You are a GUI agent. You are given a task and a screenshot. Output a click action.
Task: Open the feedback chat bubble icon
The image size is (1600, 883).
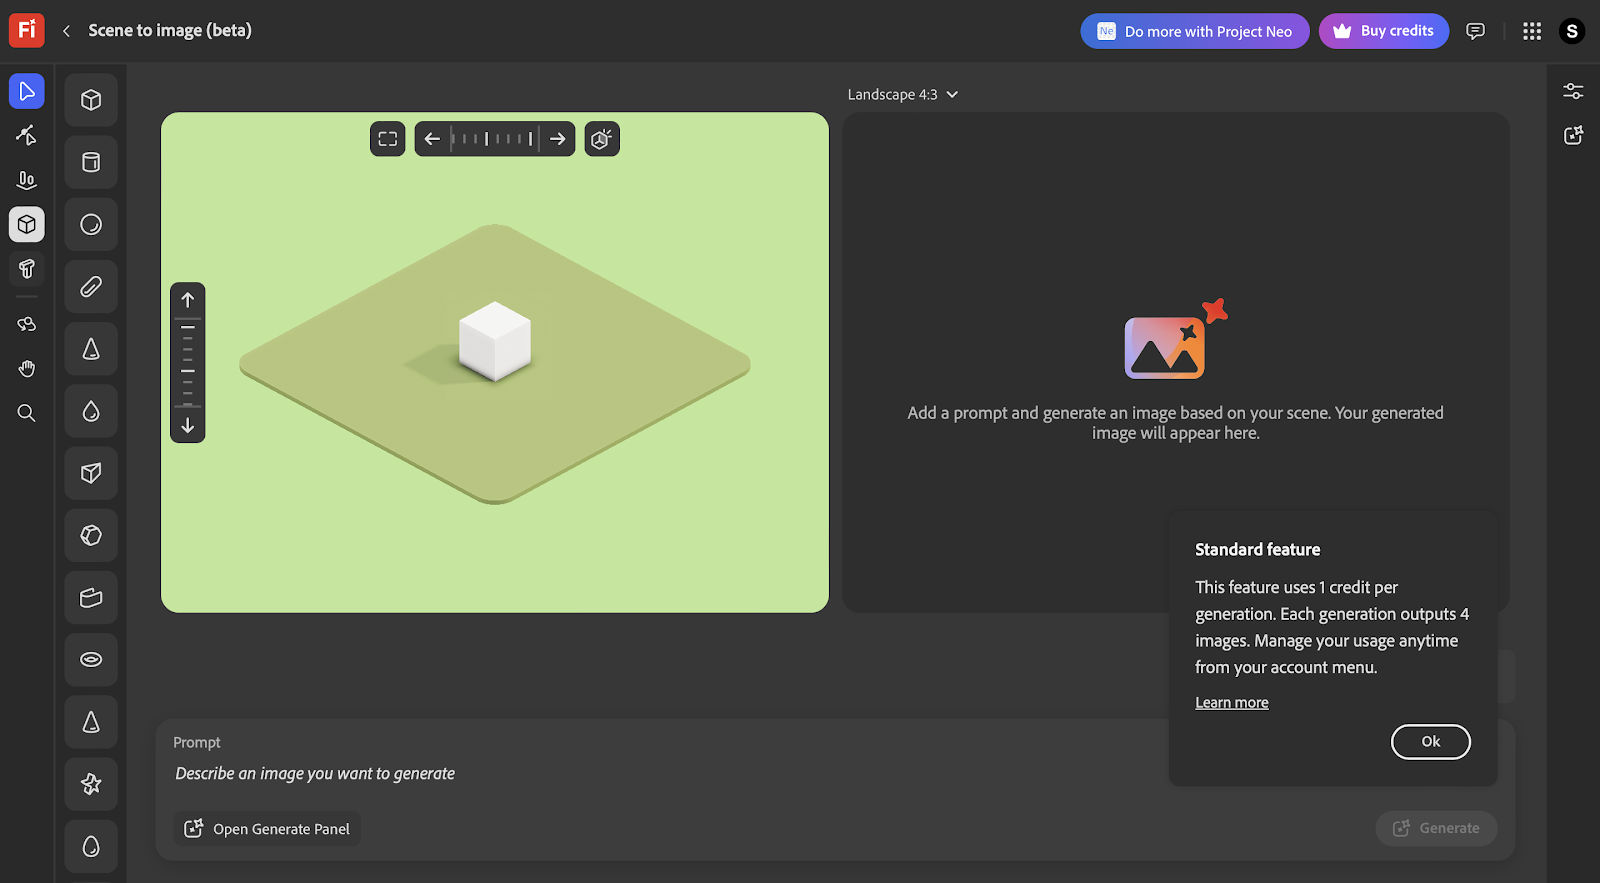[x=1475, y=31]
